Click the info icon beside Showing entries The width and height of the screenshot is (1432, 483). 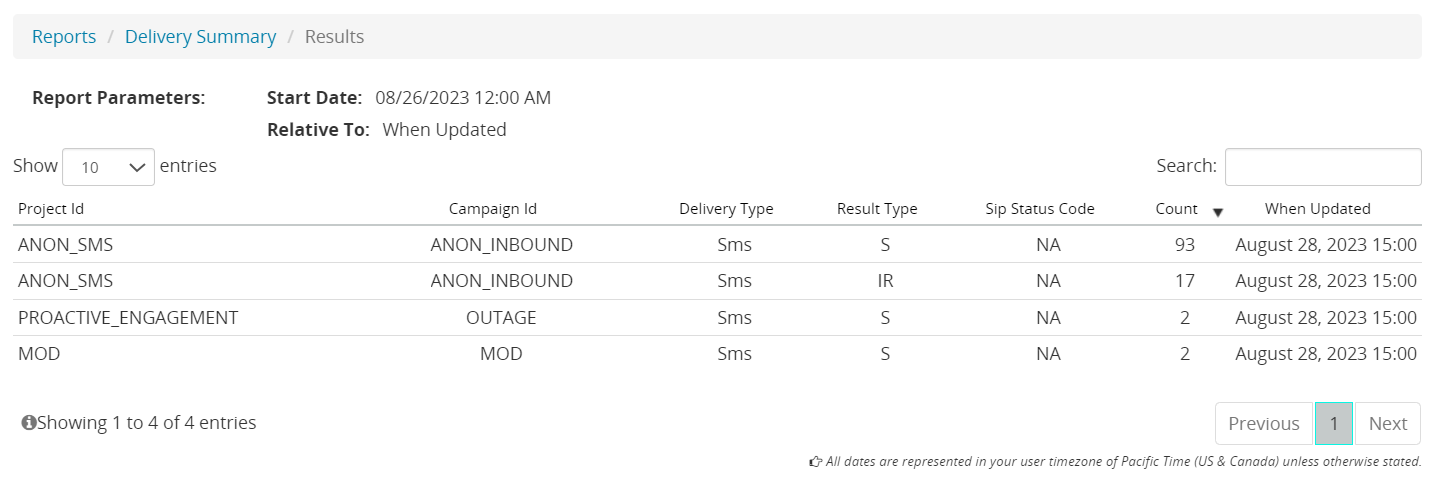tap(28, 423)
